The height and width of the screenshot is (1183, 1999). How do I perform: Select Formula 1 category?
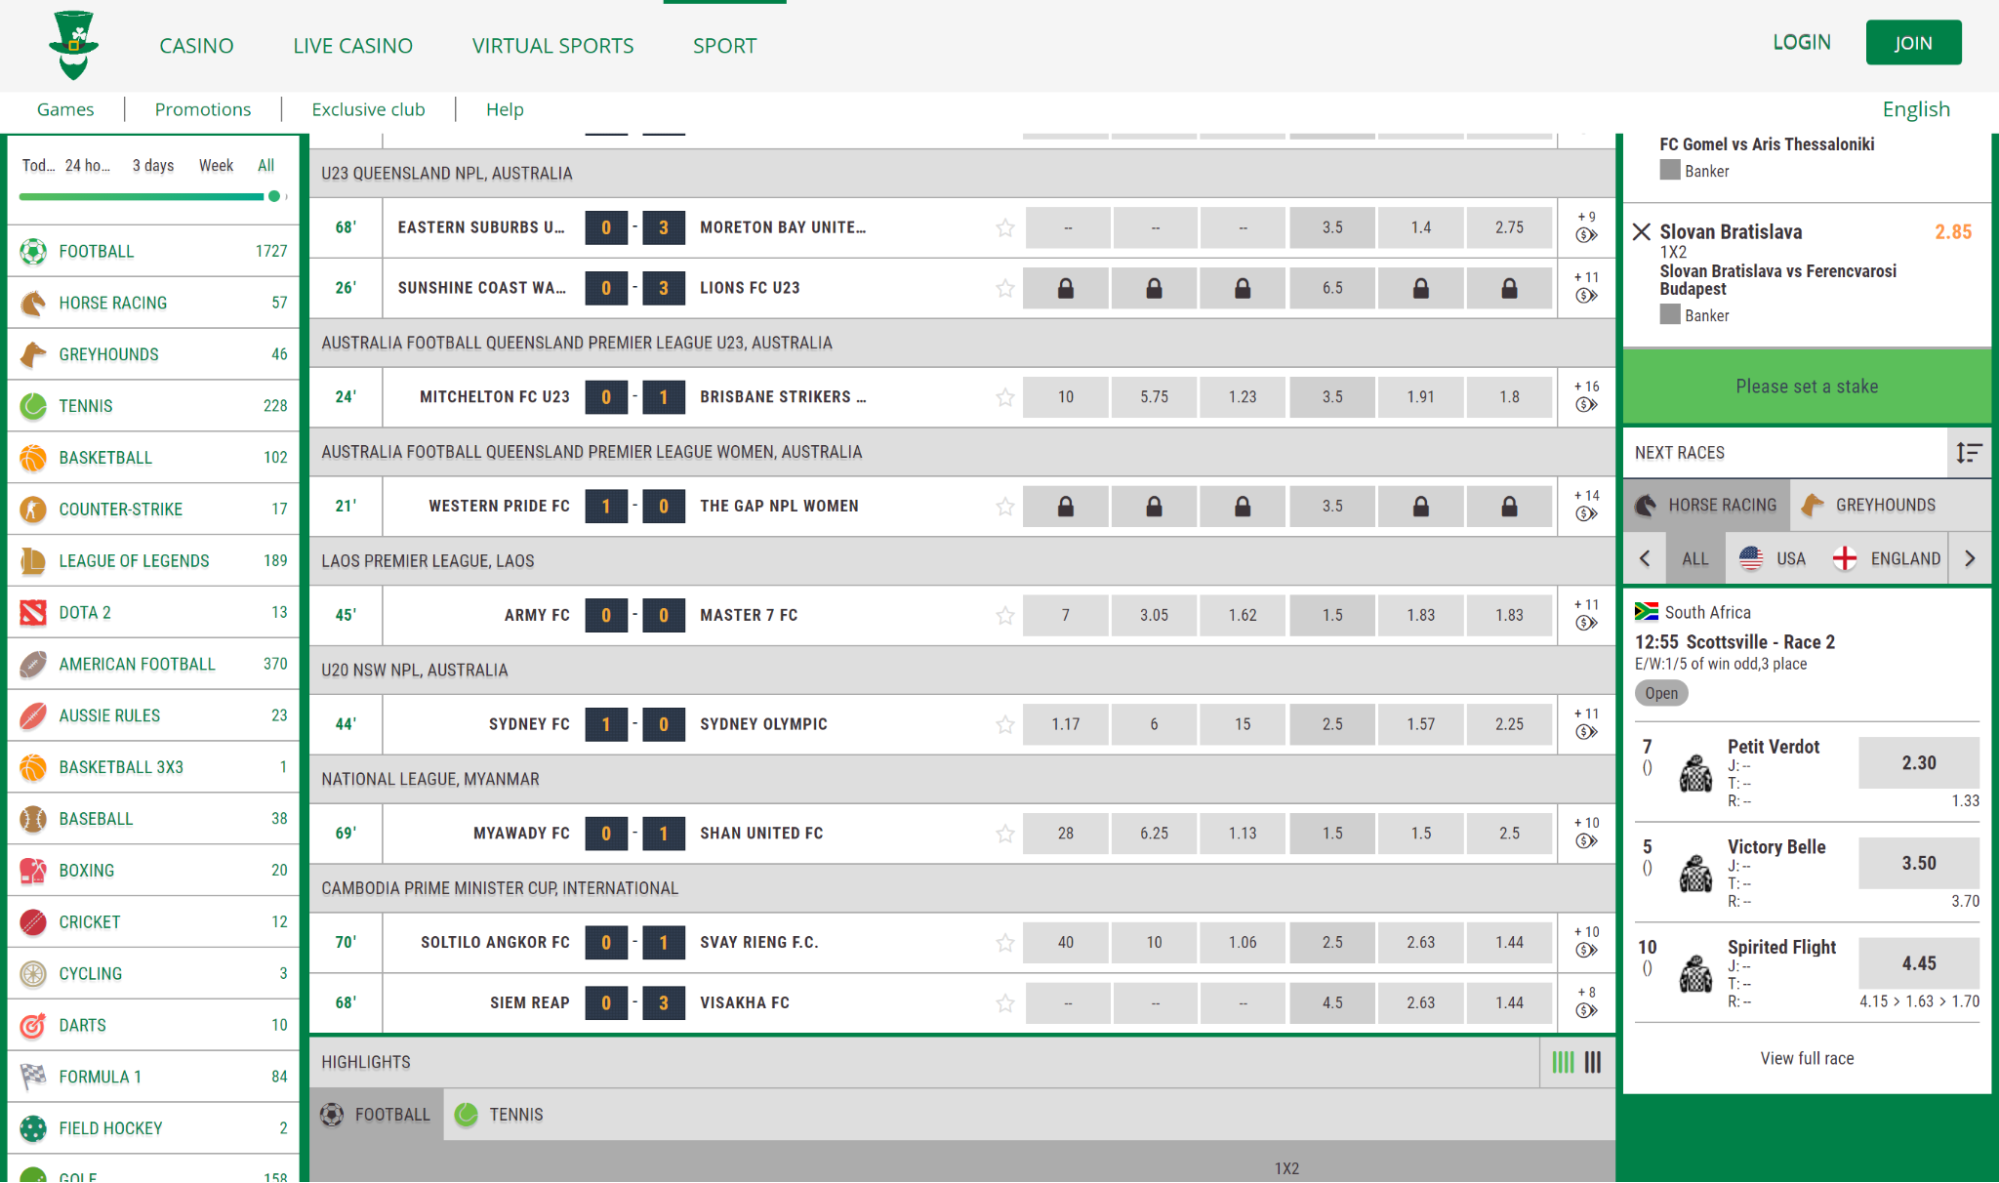click(153, 1076)
